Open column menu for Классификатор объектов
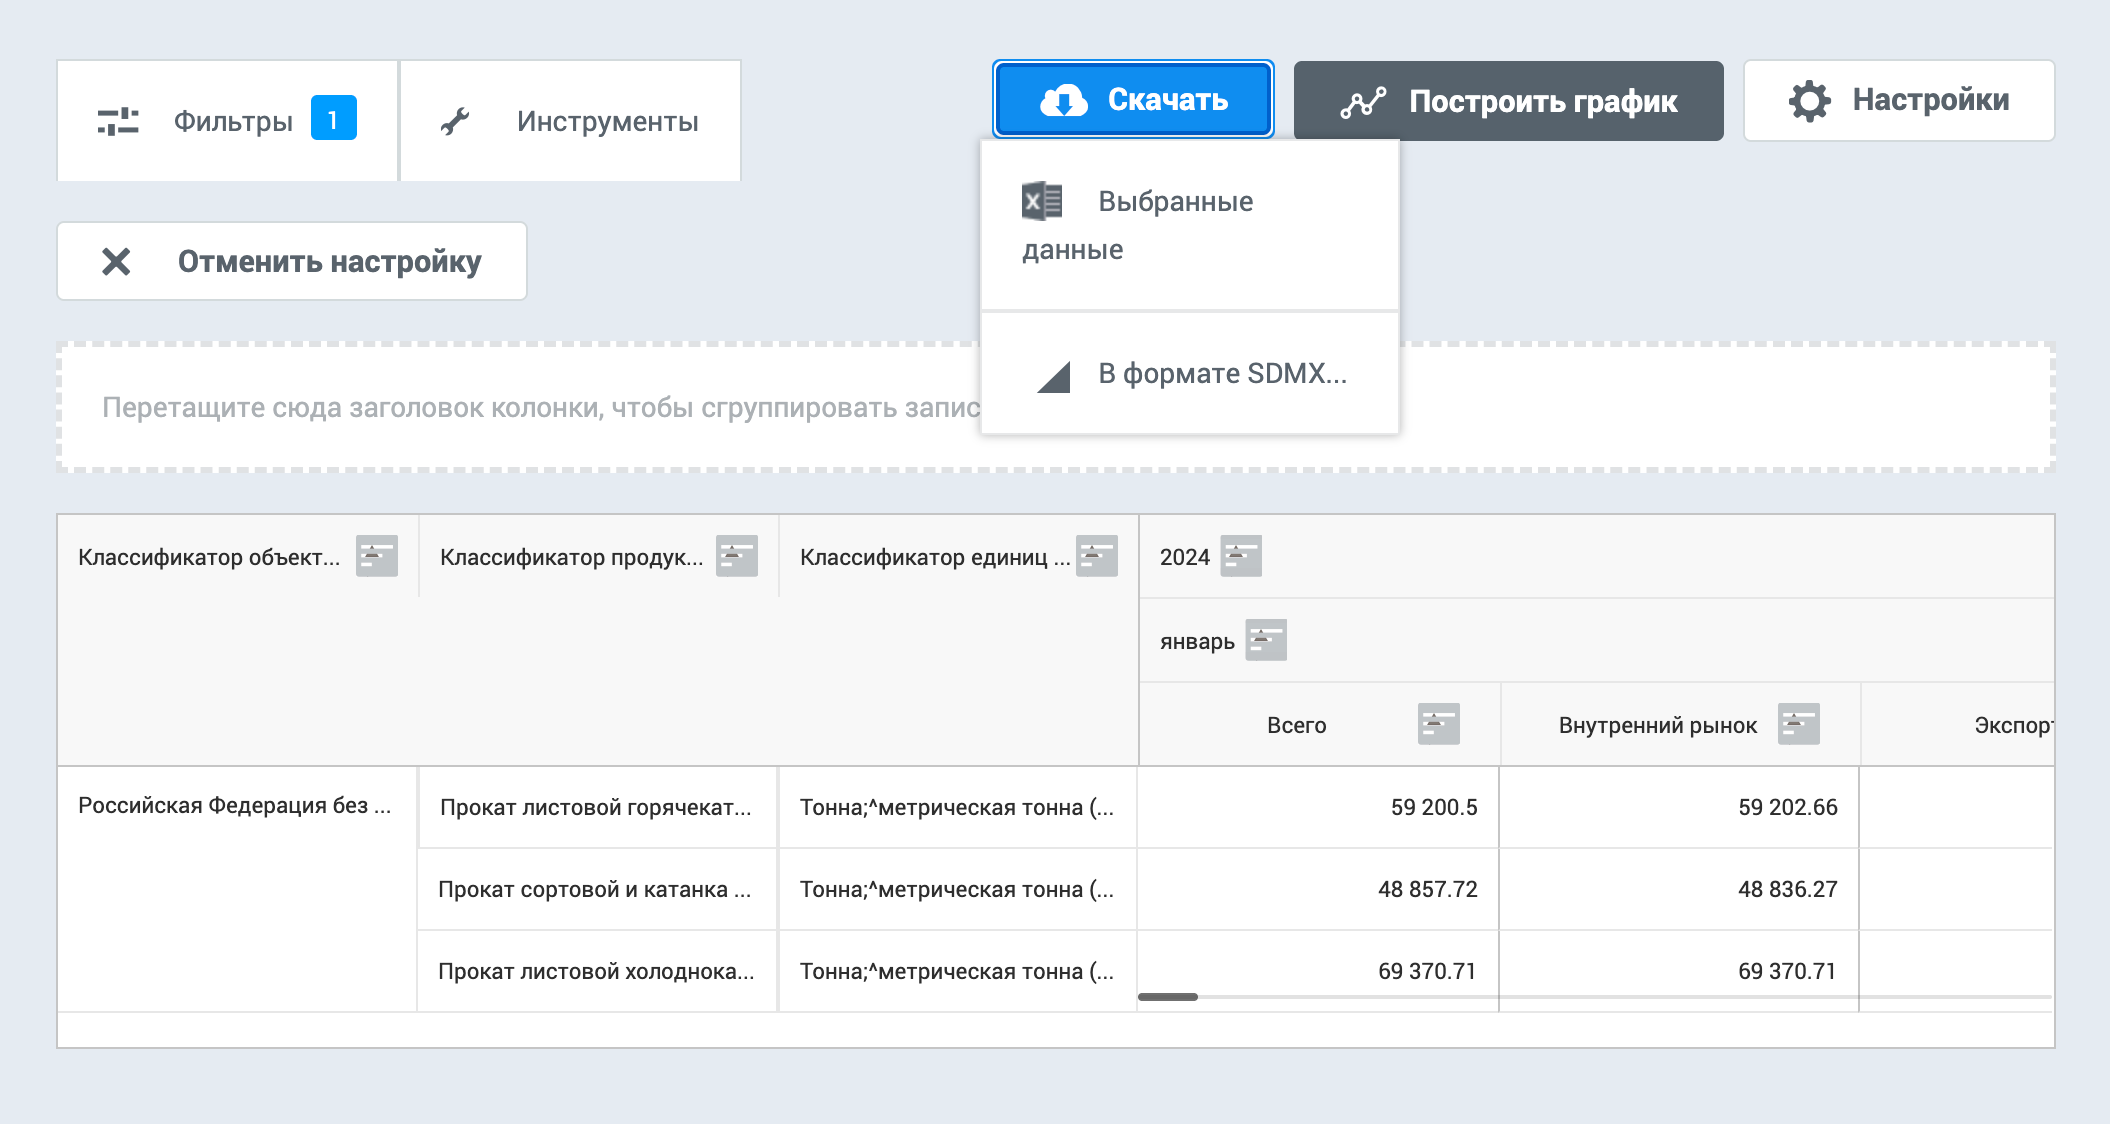Image resolution: width=2110 pixels, height=1124 pixels. (x=376, y=556)
